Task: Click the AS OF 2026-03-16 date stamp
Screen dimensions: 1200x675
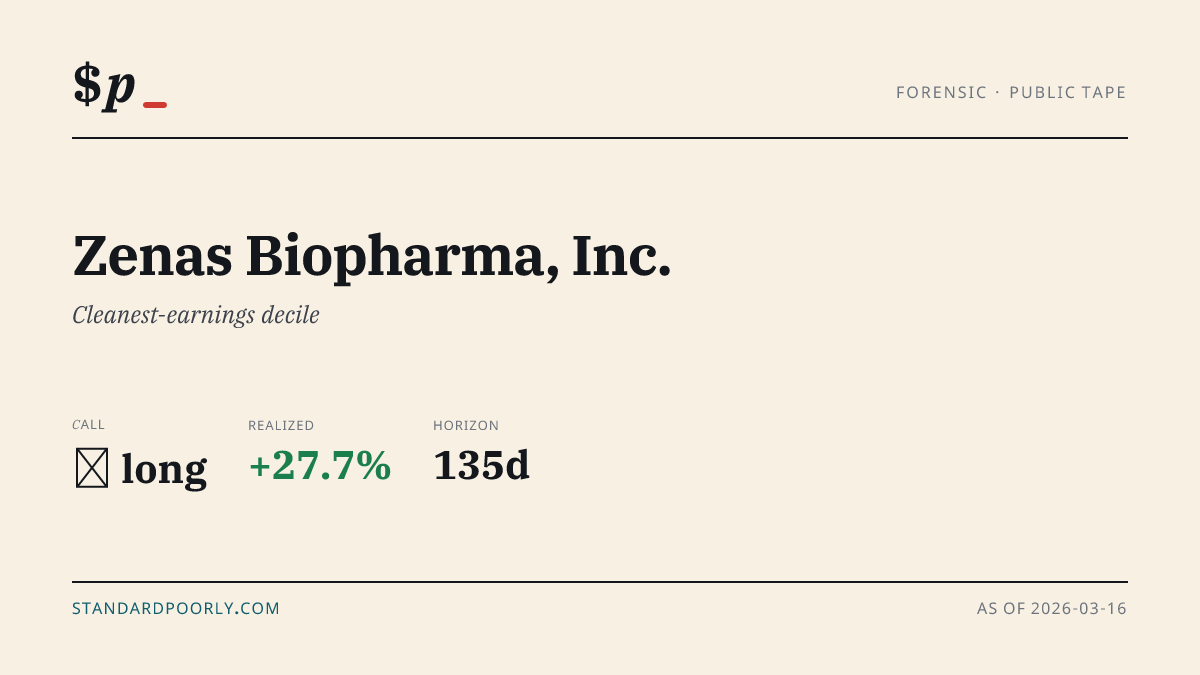Action: point(1052,608)
